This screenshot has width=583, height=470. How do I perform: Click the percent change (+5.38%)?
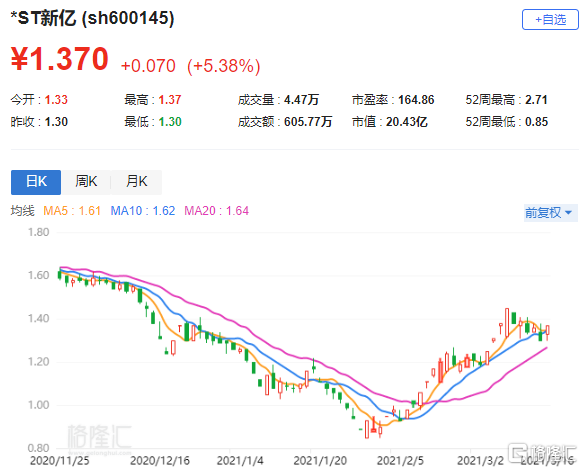(223, 66)
